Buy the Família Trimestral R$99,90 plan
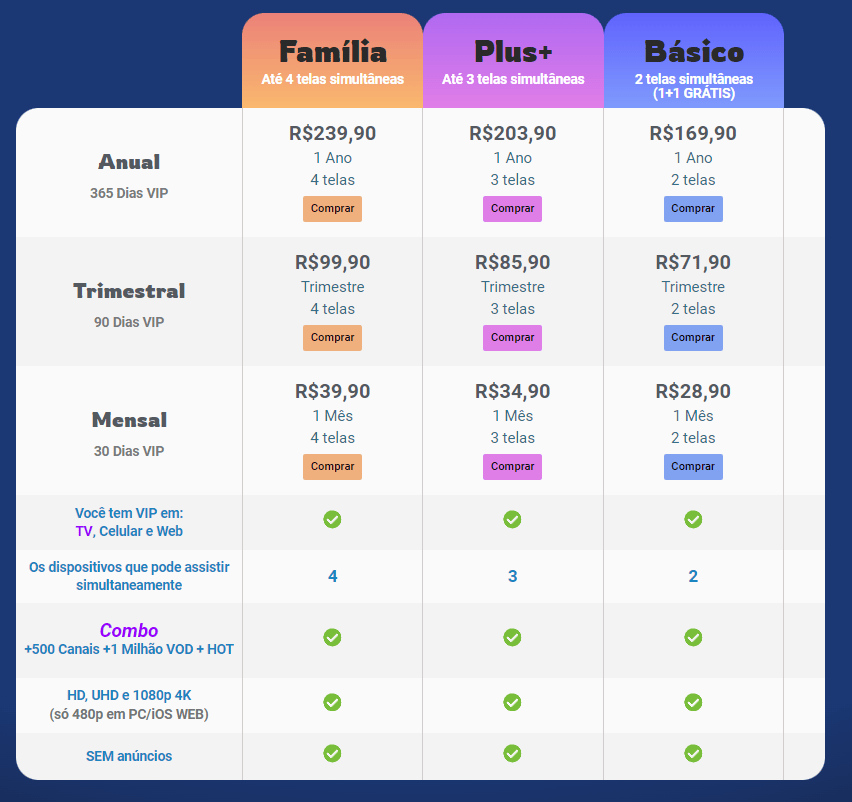This screenshot has height=802, width=852. pyautogui.click(x=332, y=338)
